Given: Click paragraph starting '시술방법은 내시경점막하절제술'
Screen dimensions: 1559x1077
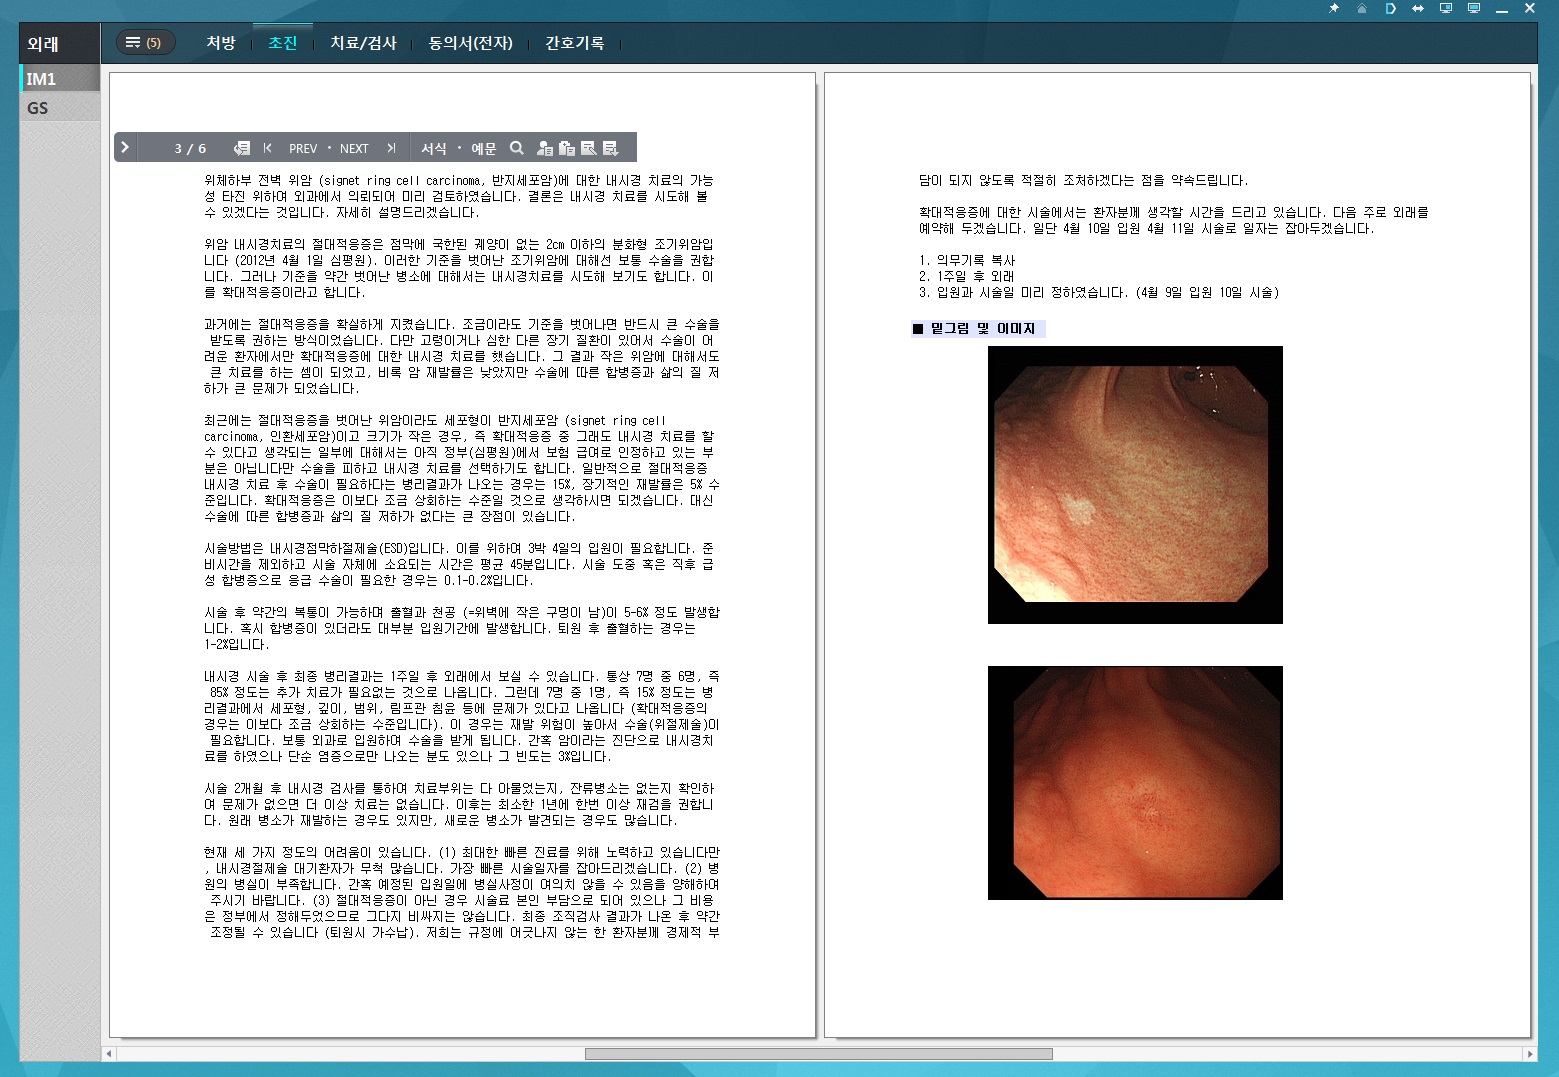Looking at the screenshot, I should [459, 564].
